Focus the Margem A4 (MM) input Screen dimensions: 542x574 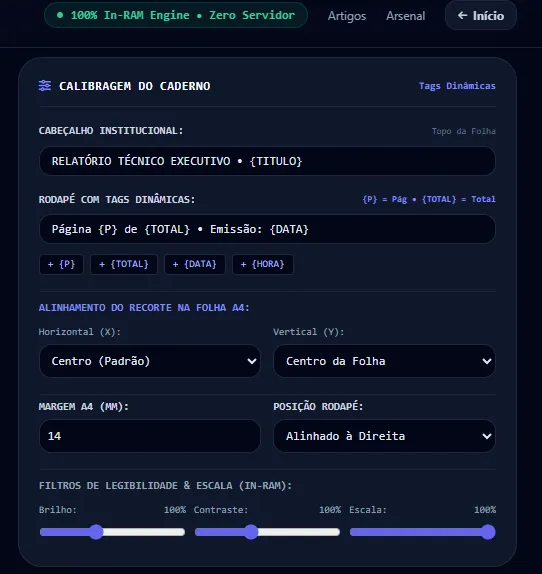coord(150,436)
